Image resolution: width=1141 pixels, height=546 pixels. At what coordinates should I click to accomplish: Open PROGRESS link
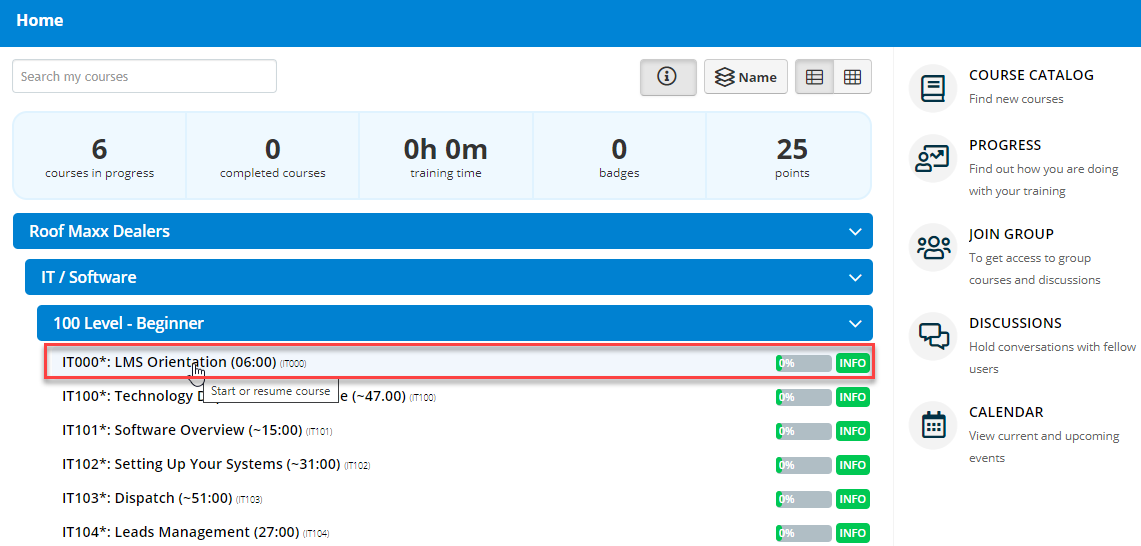tap(1005, 145)
